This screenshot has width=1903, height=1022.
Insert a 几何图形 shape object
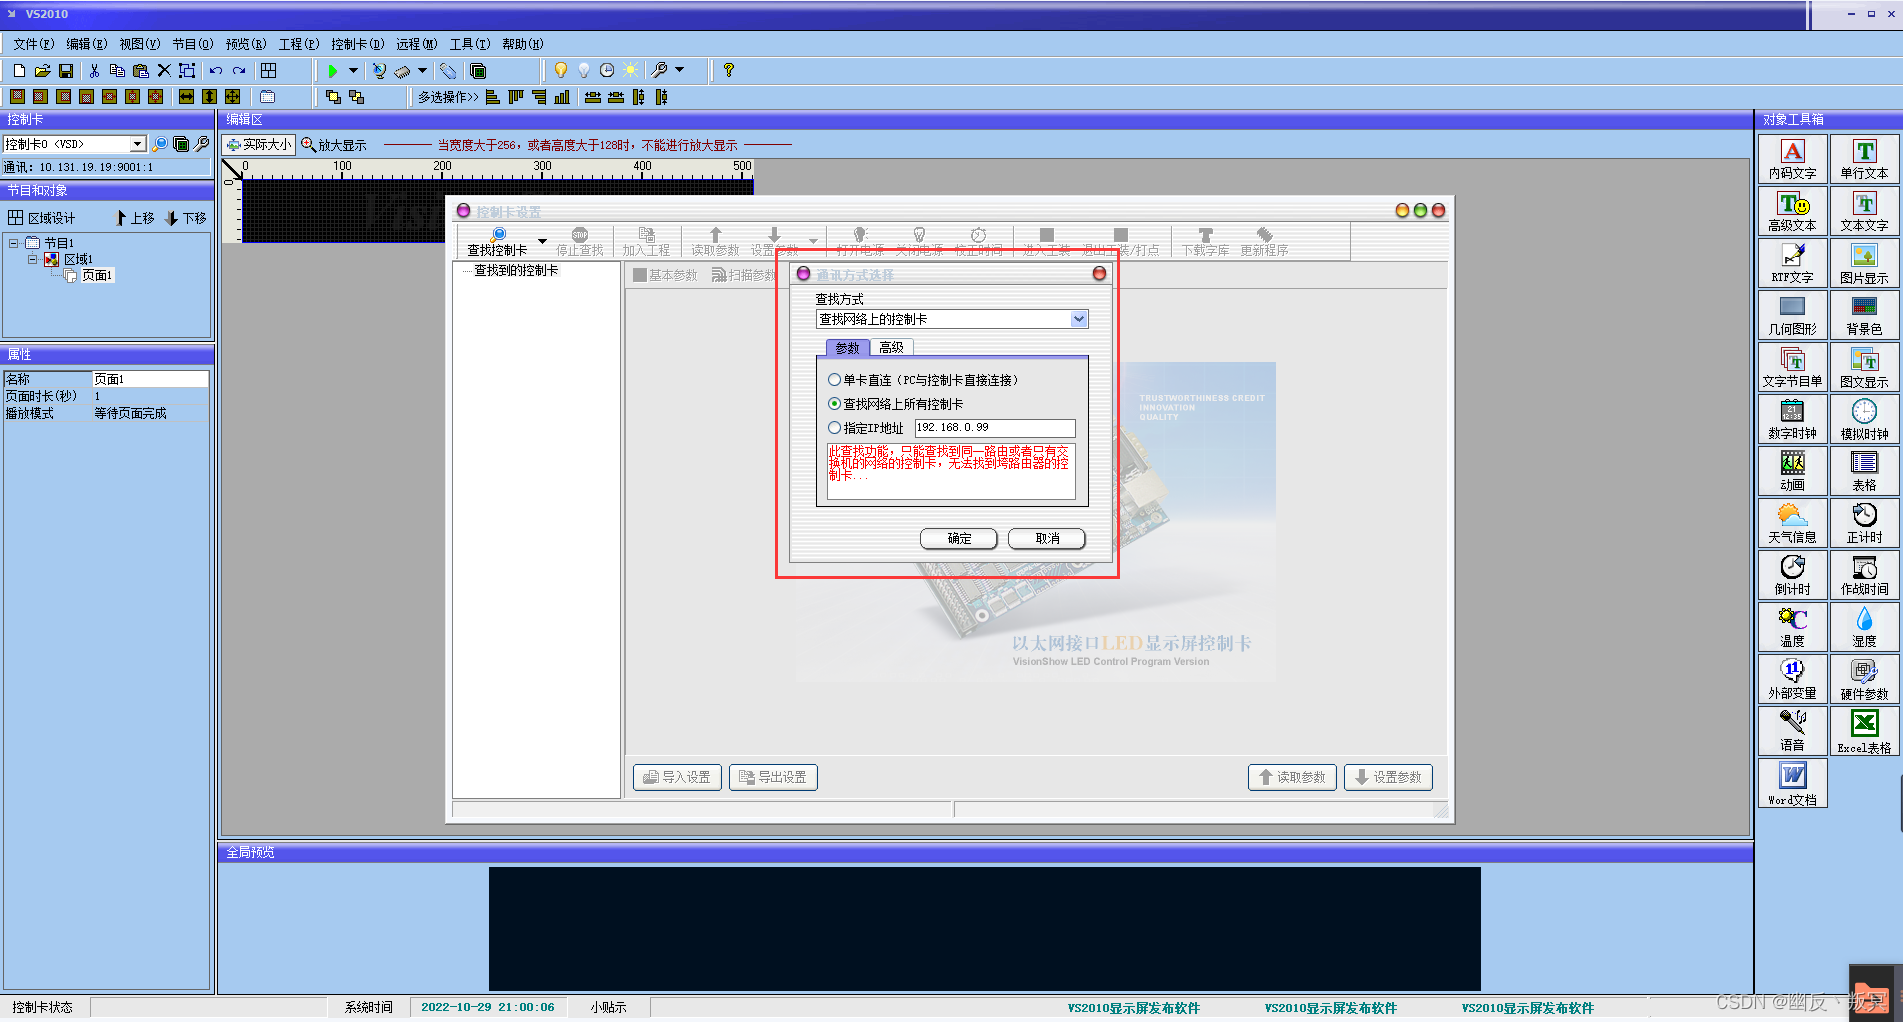point(1793,315)
